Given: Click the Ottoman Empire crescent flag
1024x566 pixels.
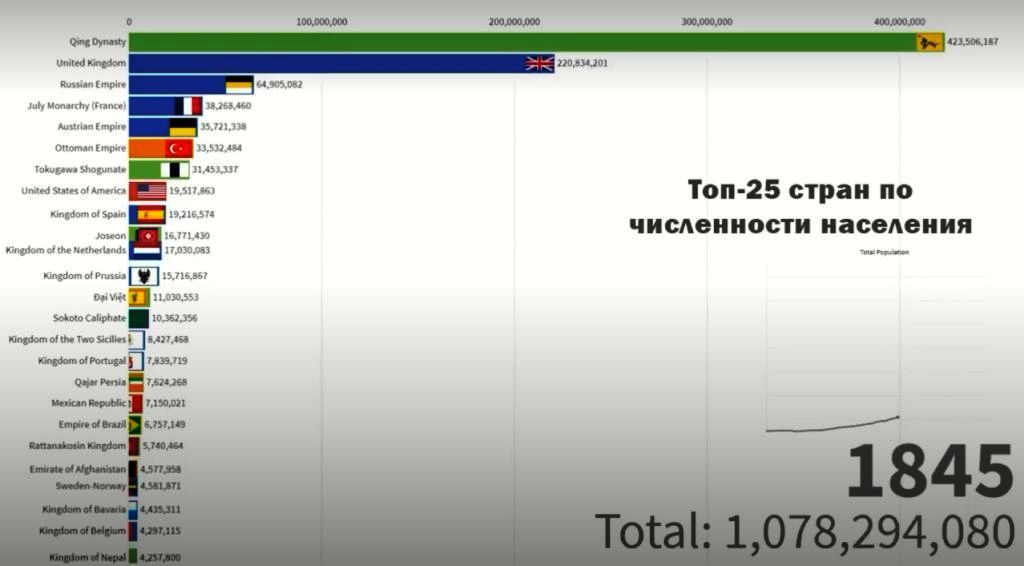Looking at the screenshot, I should coord(179,148).
